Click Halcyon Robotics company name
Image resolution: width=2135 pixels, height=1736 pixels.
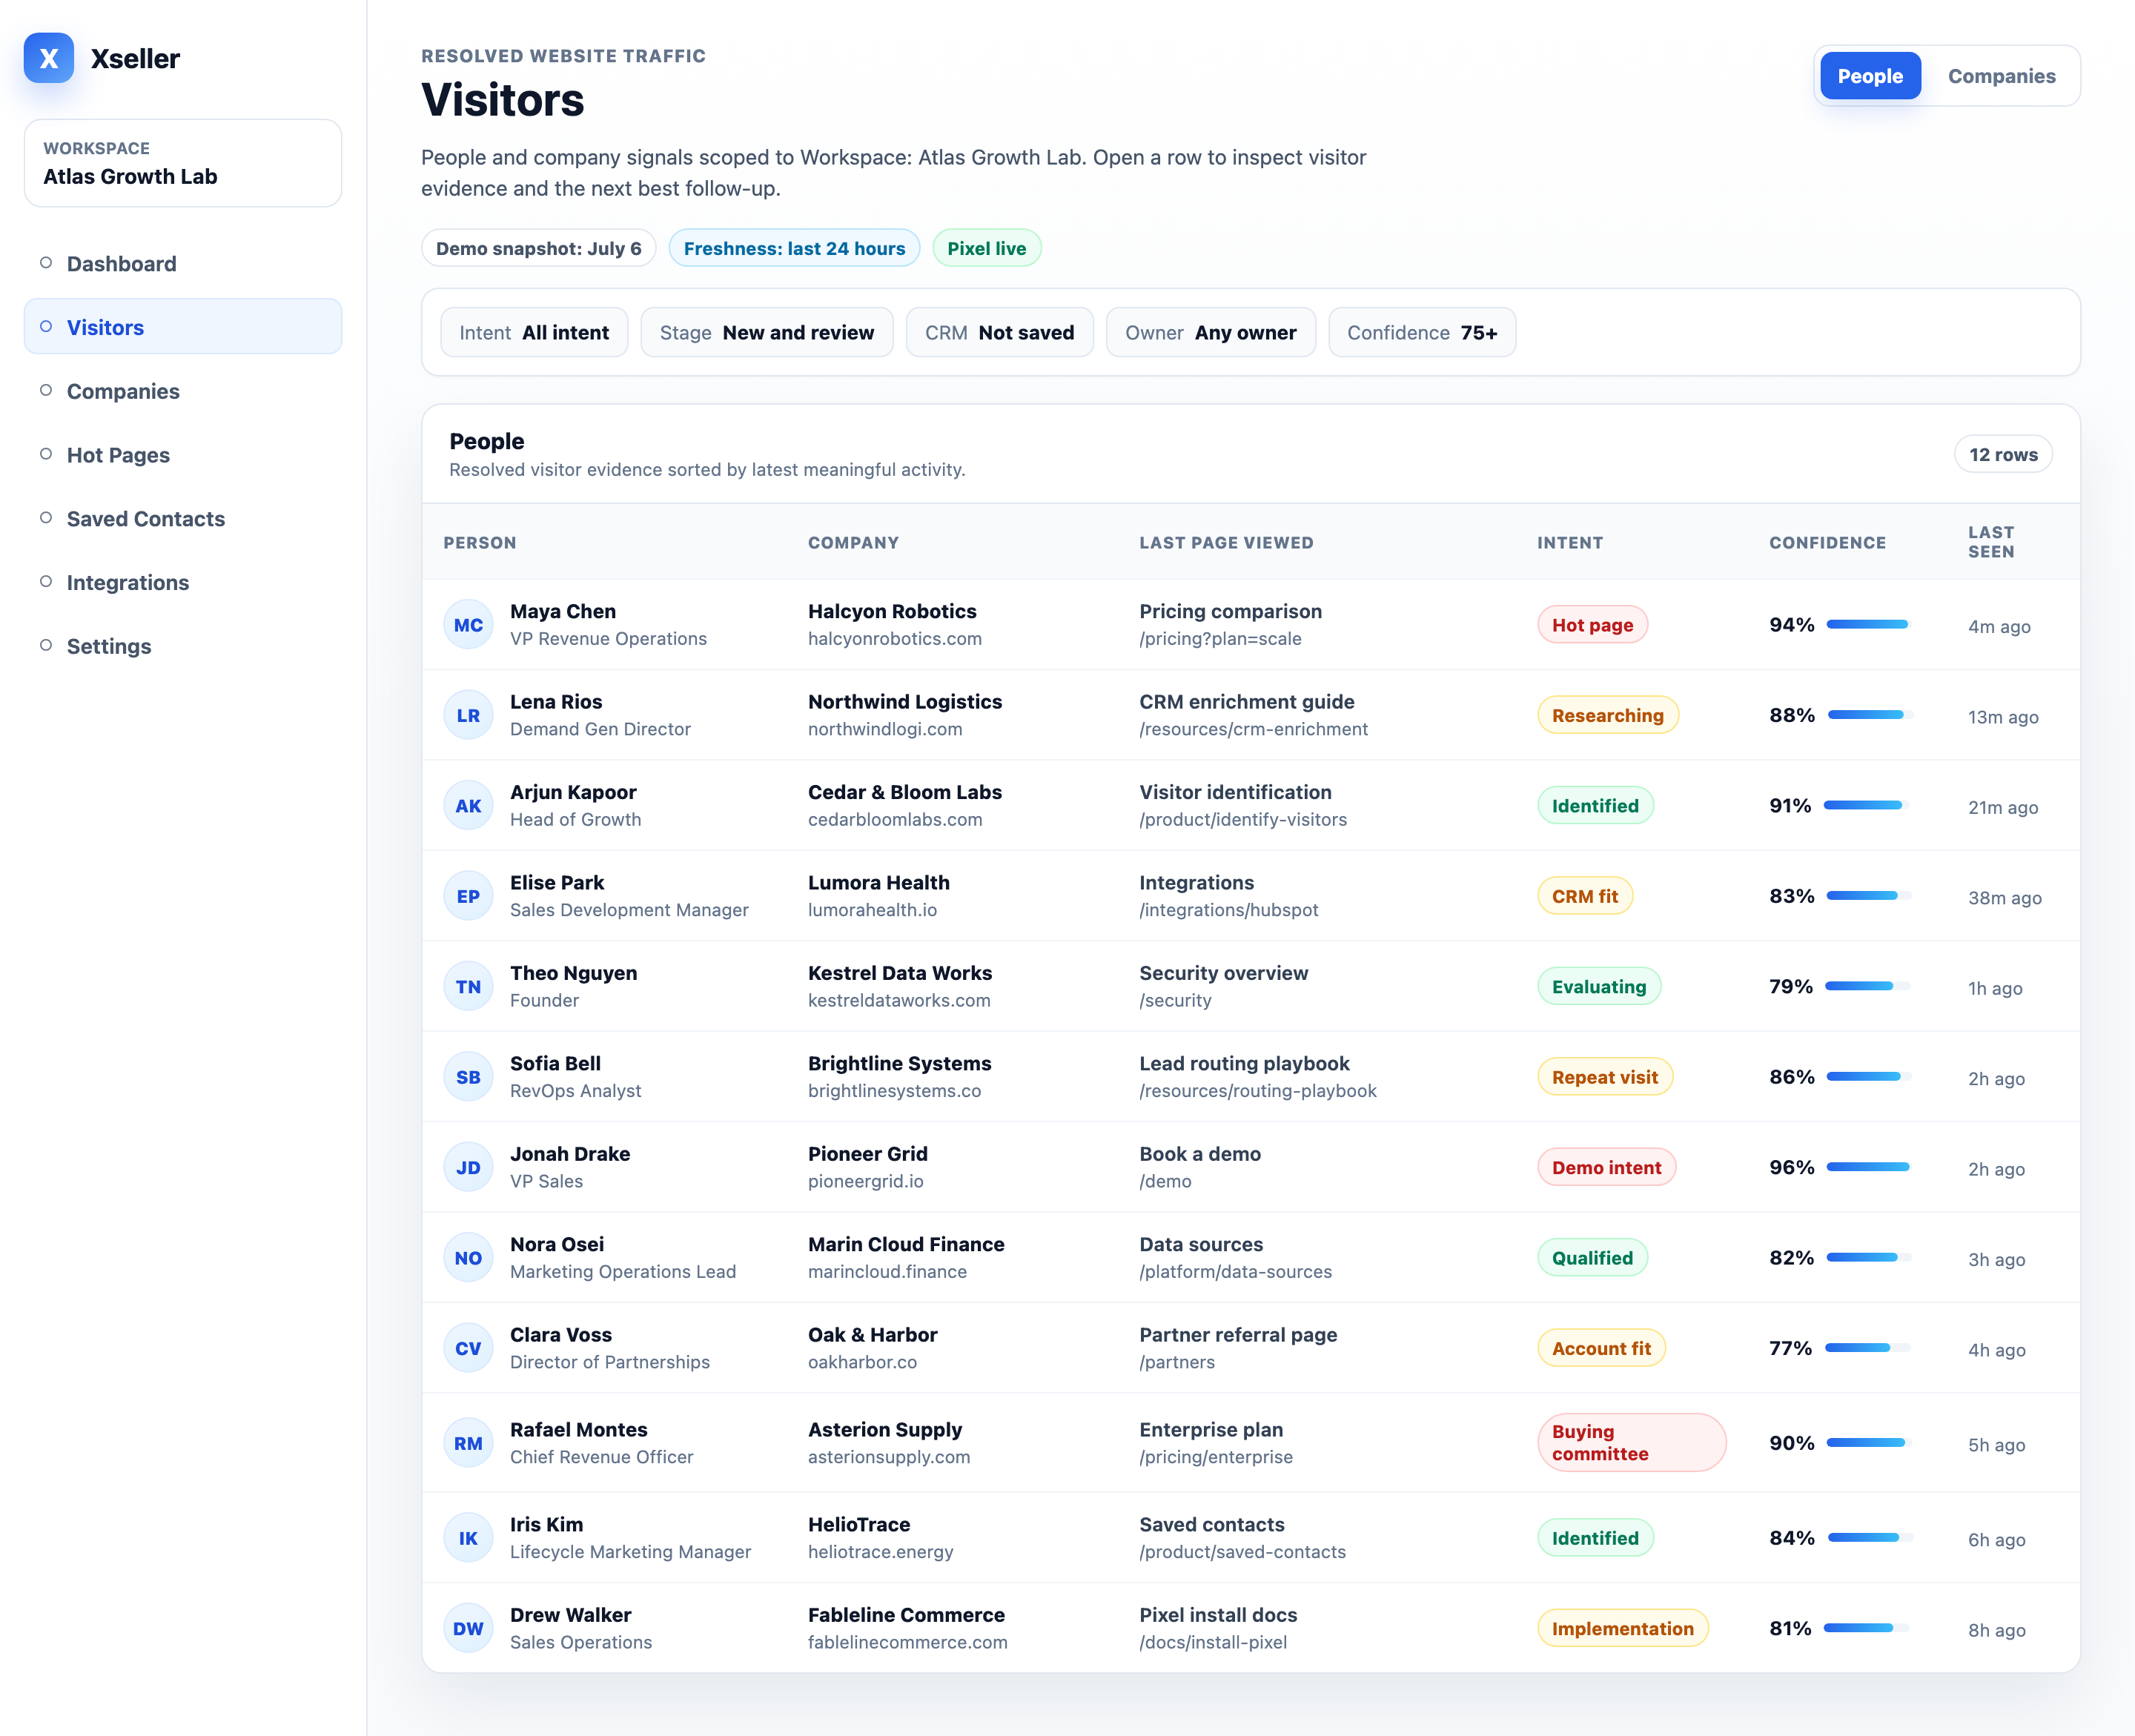[x=892, y=611]
